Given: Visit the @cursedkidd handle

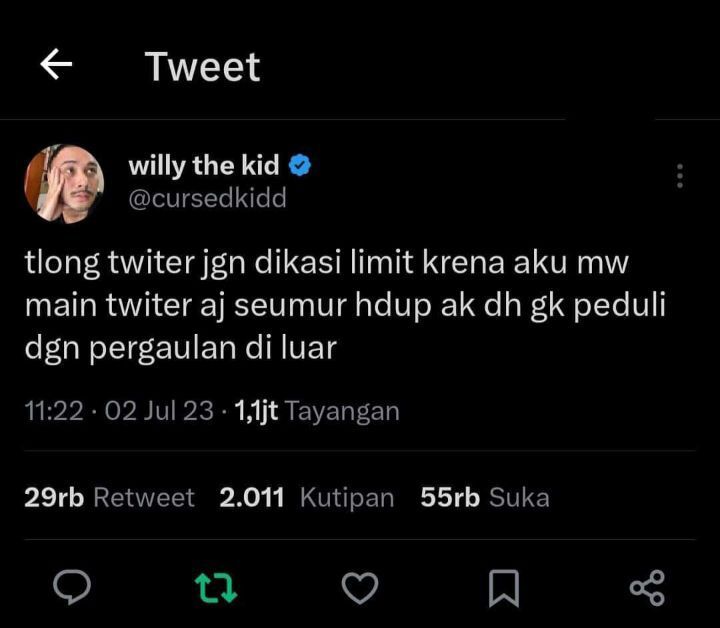Looking at the screenshot, I should [x=208, y=198].
